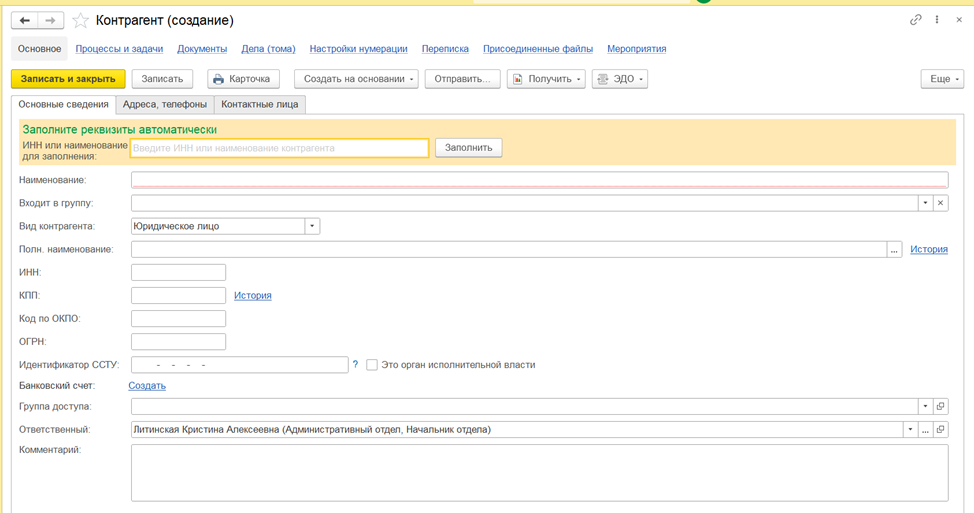974x513 pixels.
Task: Copy link to this form icon
Action: click(915, 20)
